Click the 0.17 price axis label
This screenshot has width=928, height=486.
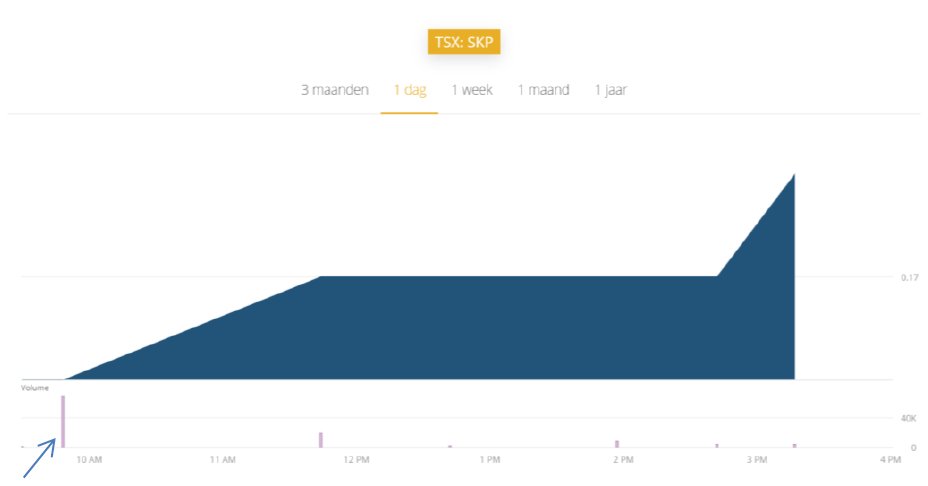coord(910,277)
